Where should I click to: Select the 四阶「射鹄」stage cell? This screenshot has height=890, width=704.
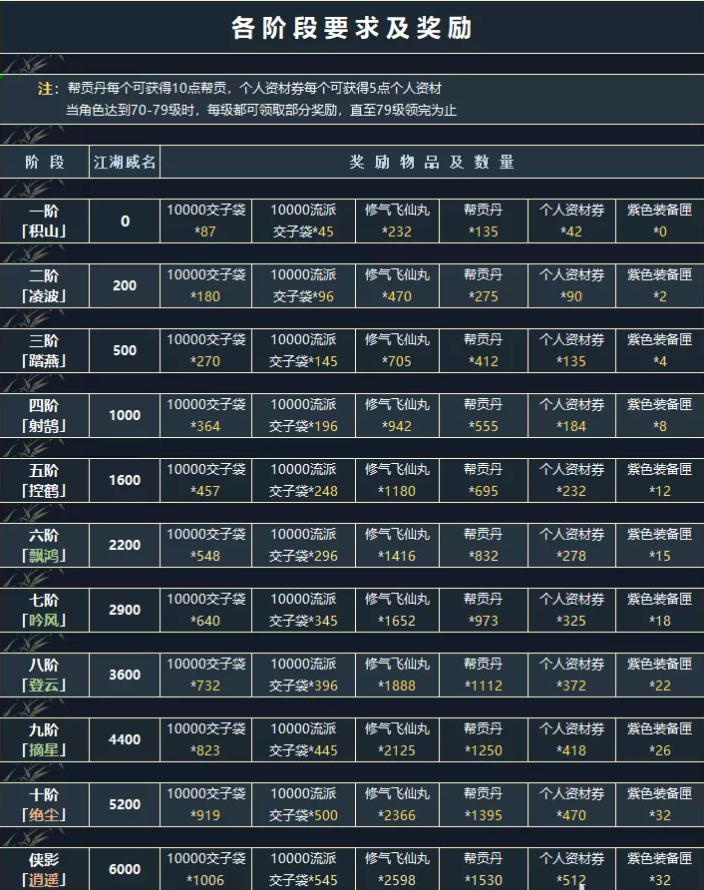click(44, 415)
